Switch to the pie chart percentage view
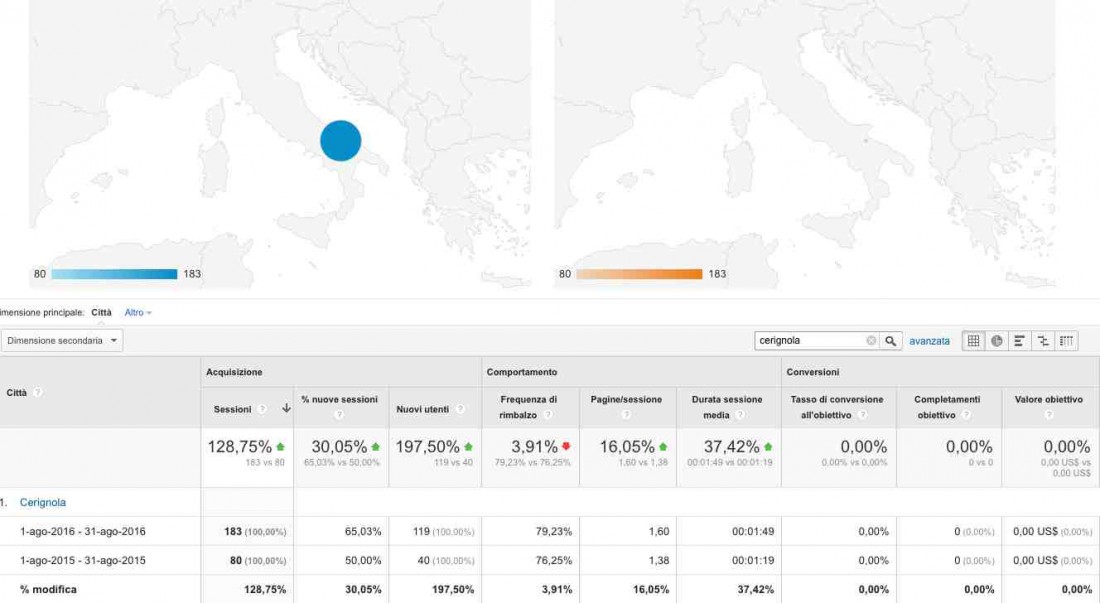This screenshot has height=603, width=1100. pos(997,341)
